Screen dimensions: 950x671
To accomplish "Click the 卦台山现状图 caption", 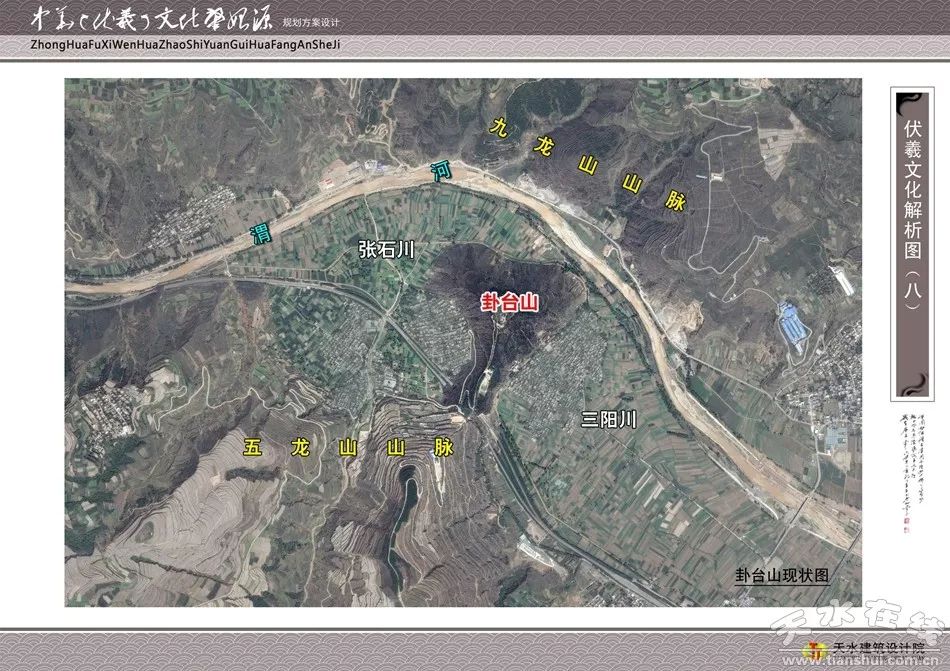I will coord(782,575).
